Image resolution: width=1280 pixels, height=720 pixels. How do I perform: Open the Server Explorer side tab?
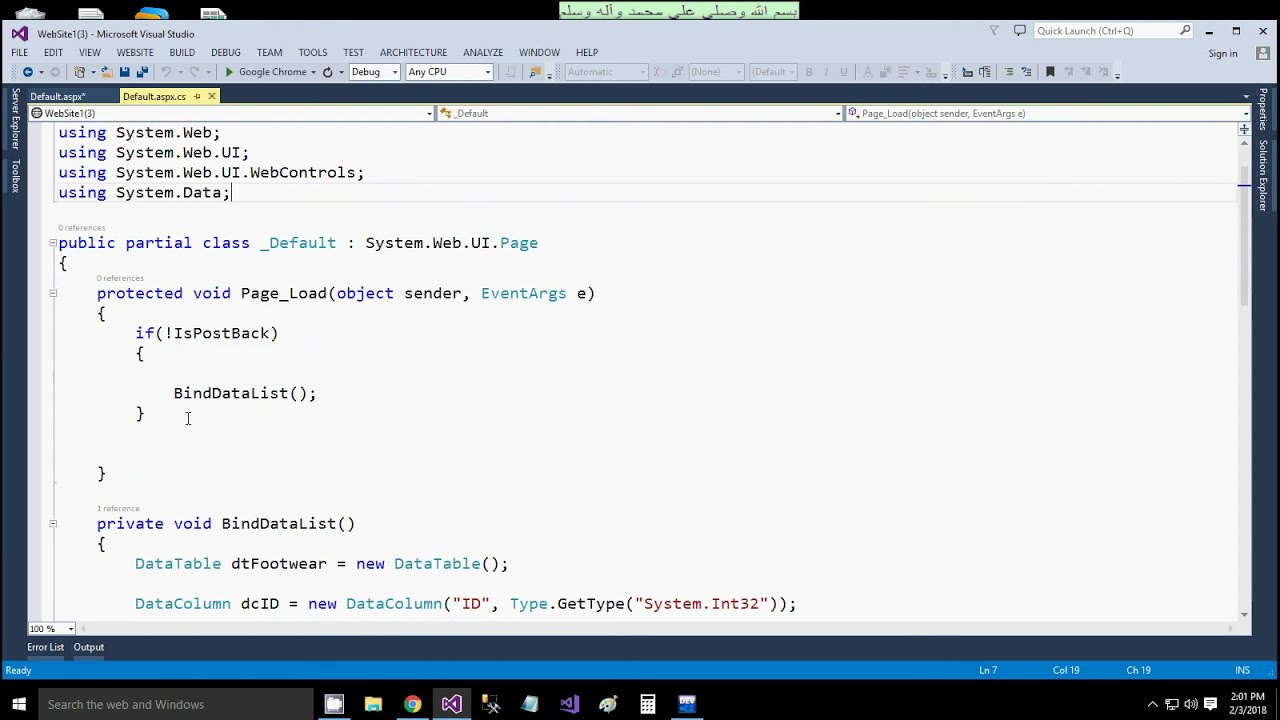(x=15, y=119)
